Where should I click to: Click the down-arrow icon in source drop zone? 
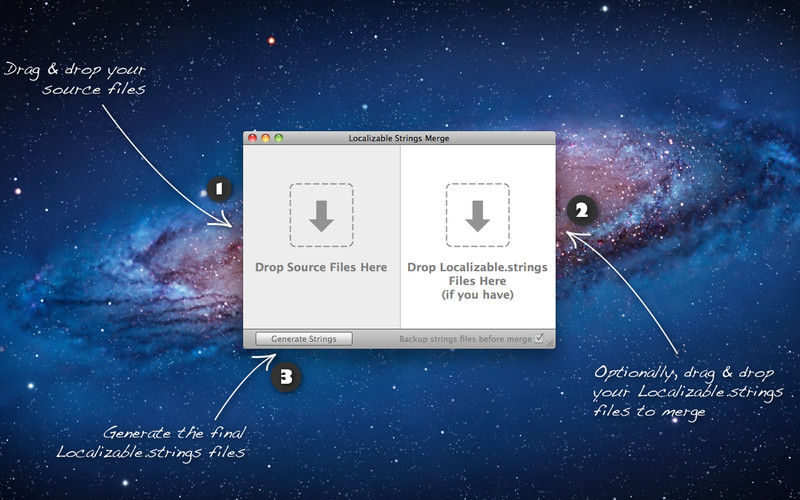point(321,215)
